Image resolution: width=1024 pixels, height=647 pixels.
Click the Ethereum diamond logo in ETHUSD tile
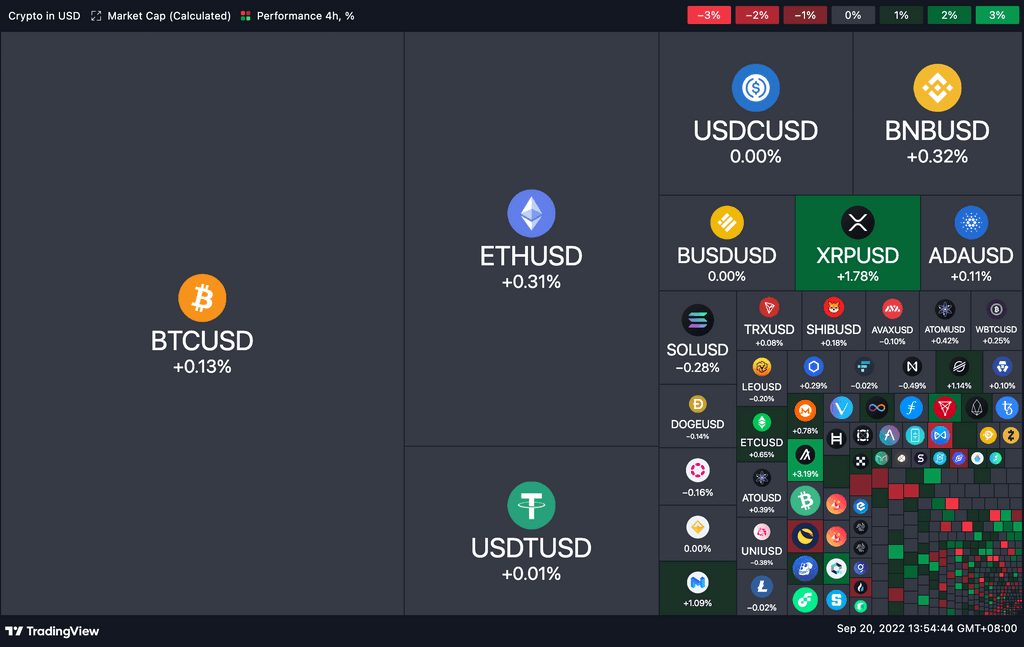tap(532, 213)
